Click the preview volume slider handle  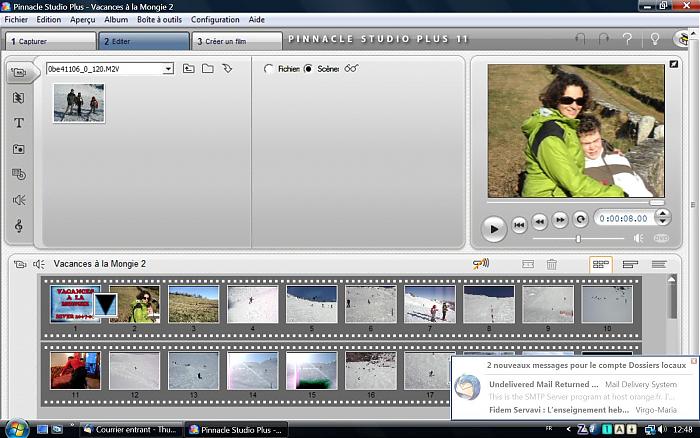click(579, 239)
